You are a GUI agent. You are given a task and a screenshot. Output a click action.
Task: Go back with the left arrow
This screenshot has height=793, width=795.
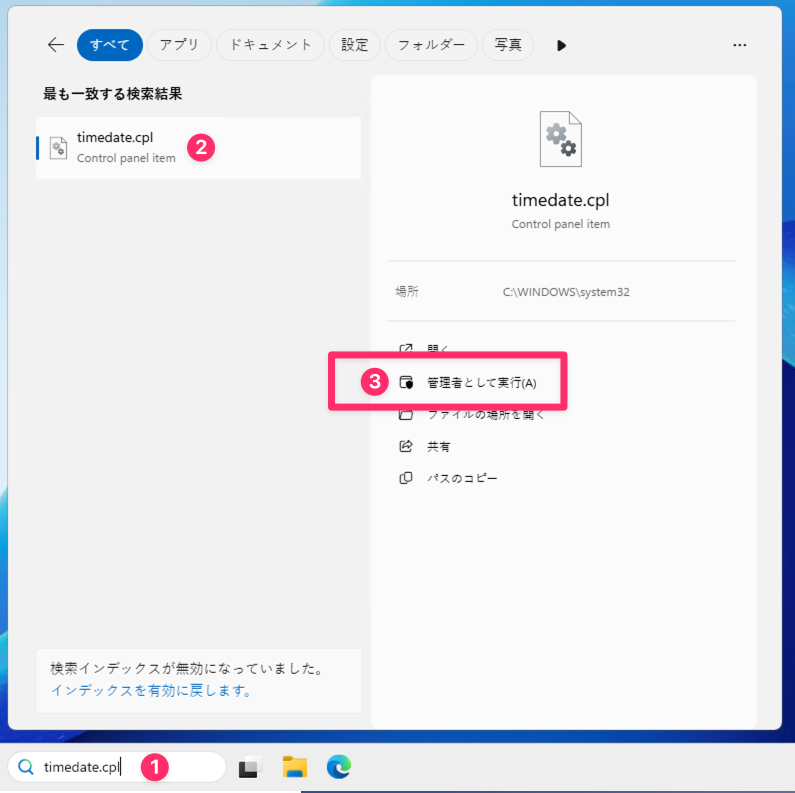click(56, 45)
